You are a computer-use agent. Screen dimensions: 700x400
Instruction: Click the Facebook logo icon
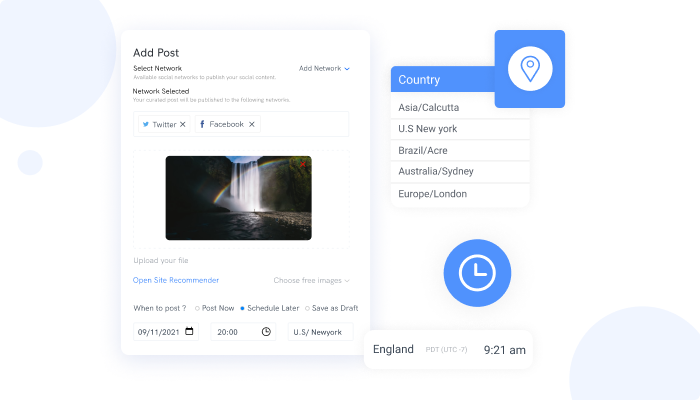[202, 124]
